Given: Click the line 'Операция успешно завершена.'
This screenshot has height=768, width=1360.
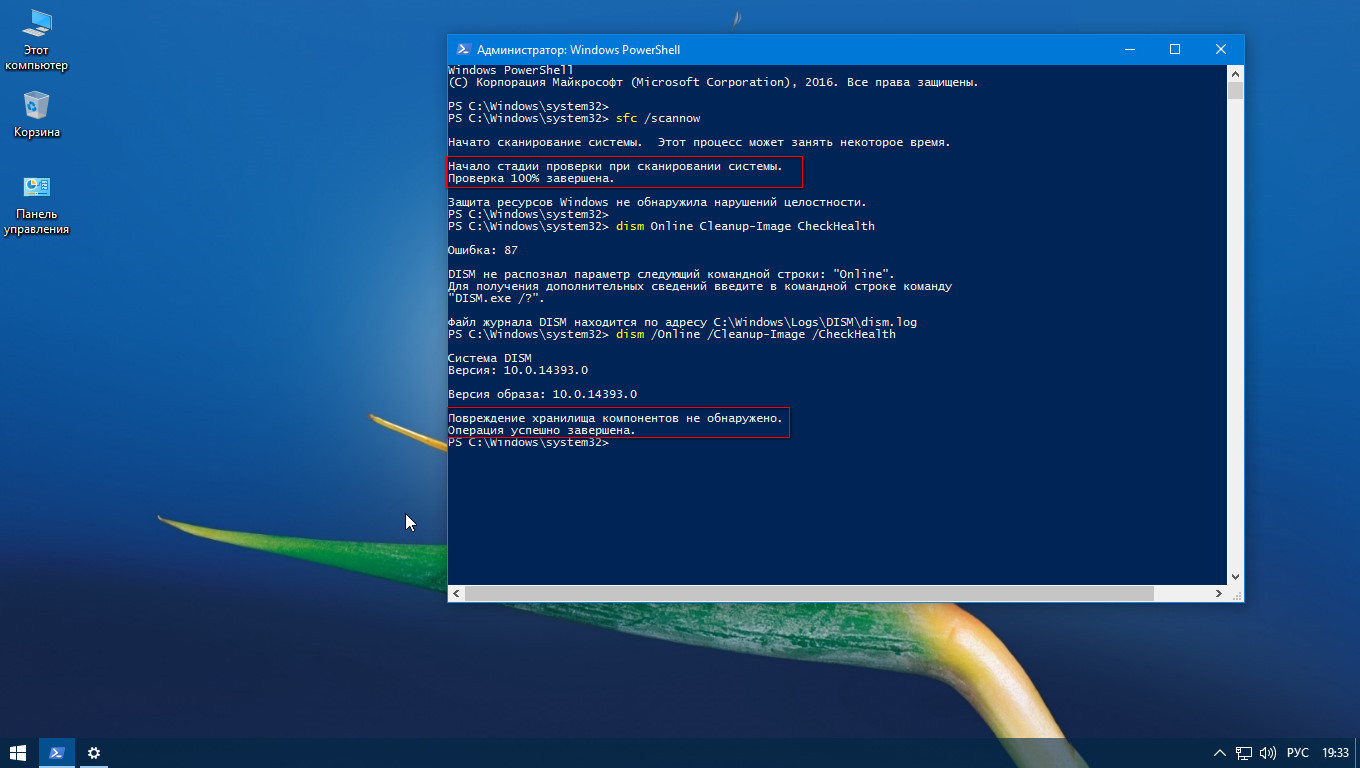Looking at the screenshot, I should point(542,430).
